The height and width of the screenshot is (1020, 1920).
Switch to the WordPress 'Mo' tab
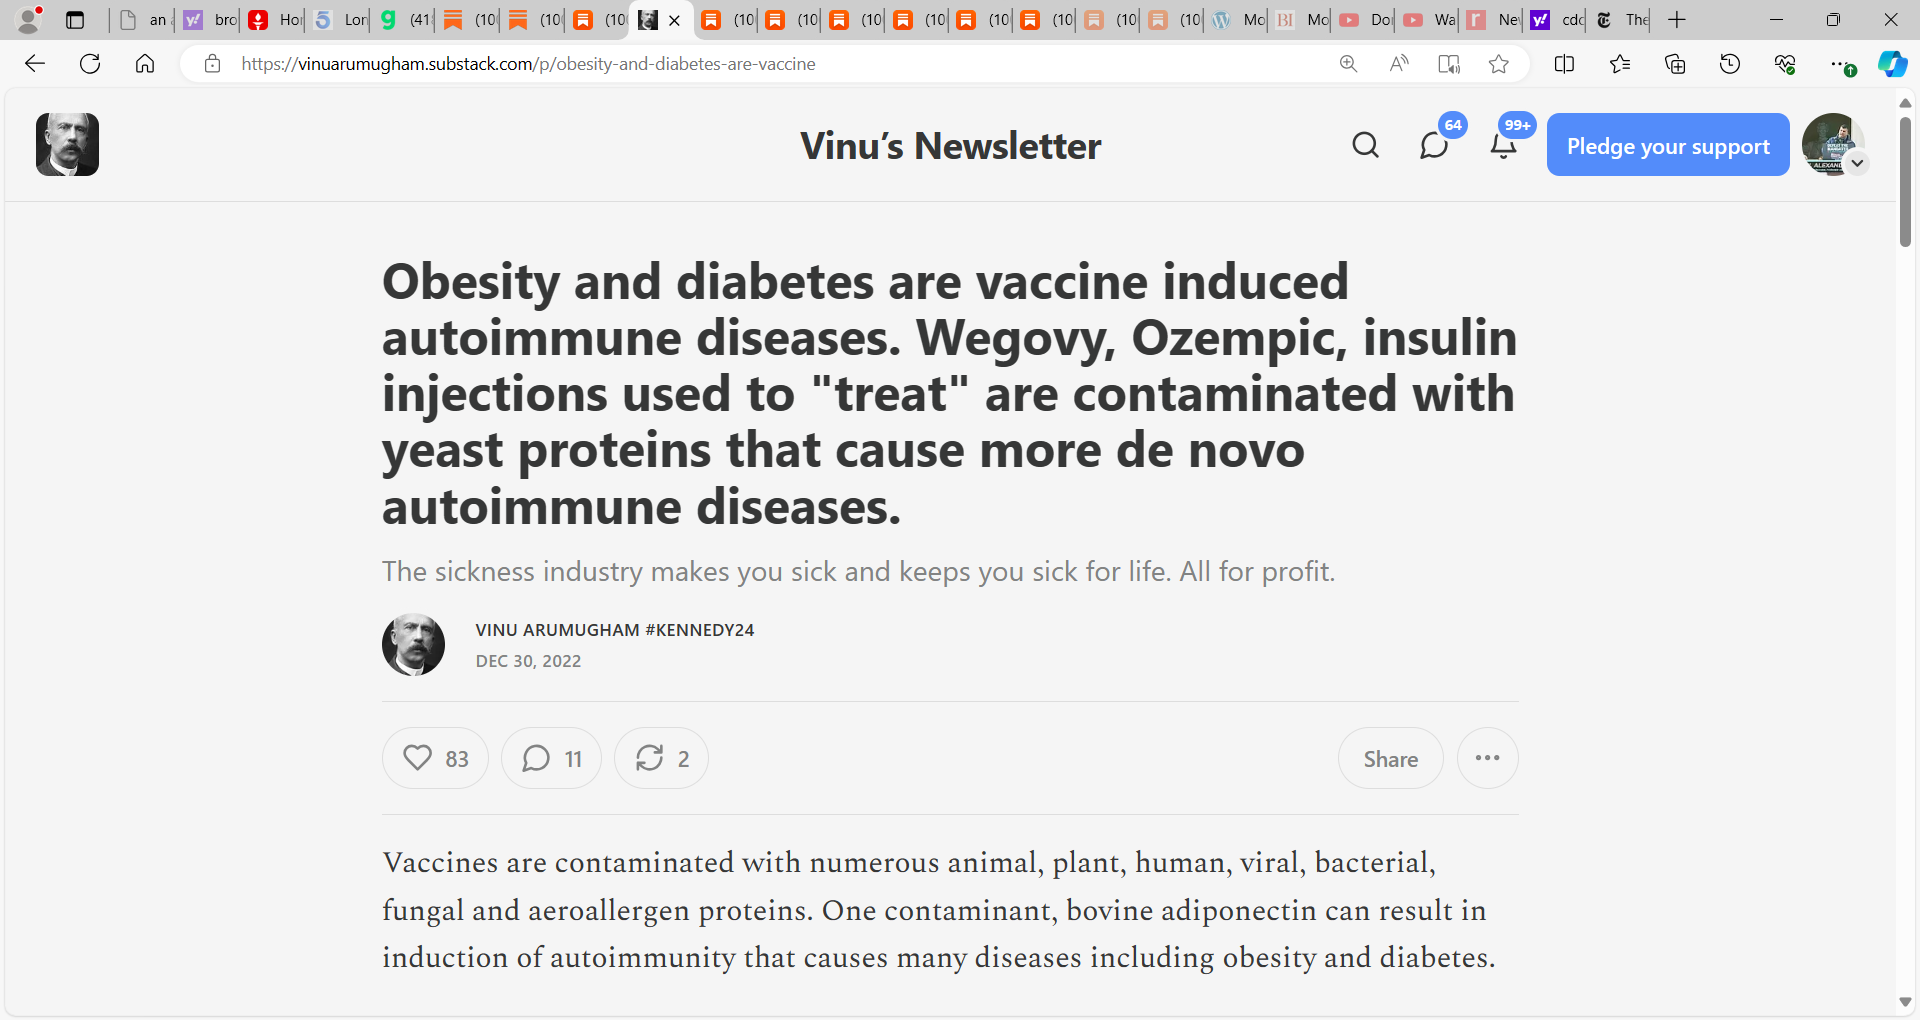(x=1237, y=19)
